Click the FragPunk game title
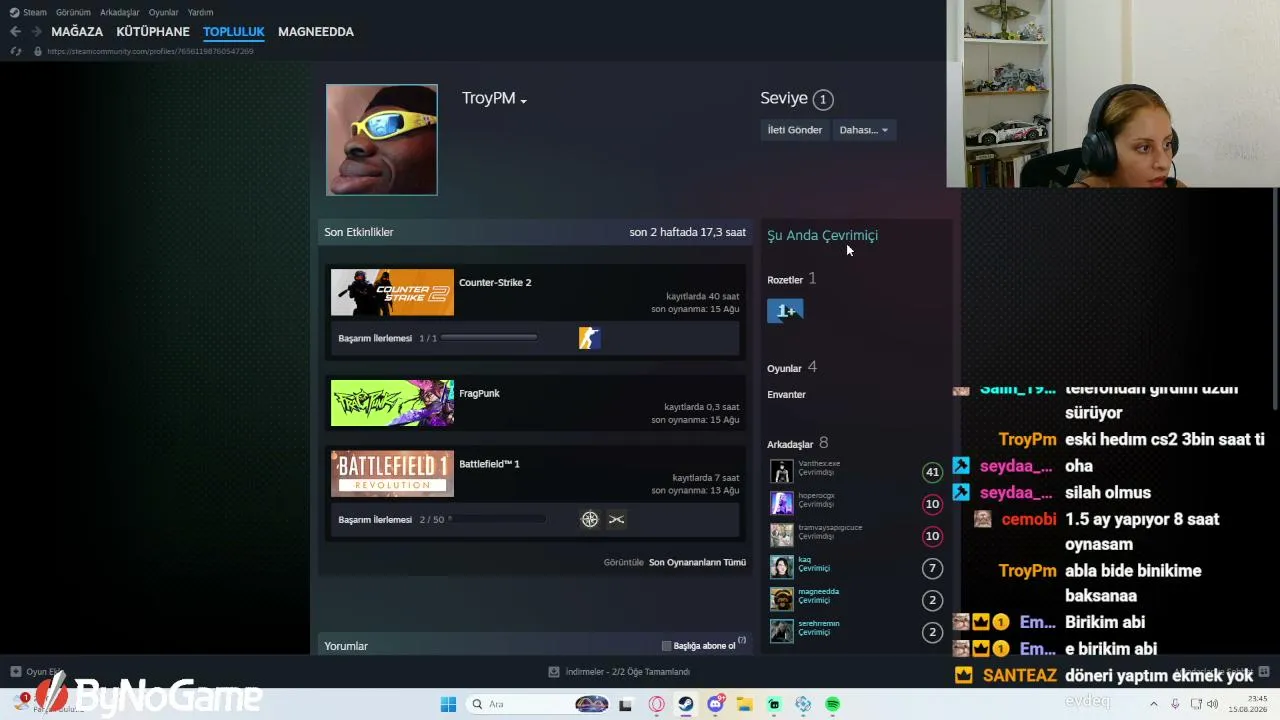The width and height of the screenshot is (1280, 720). [479, 393]
